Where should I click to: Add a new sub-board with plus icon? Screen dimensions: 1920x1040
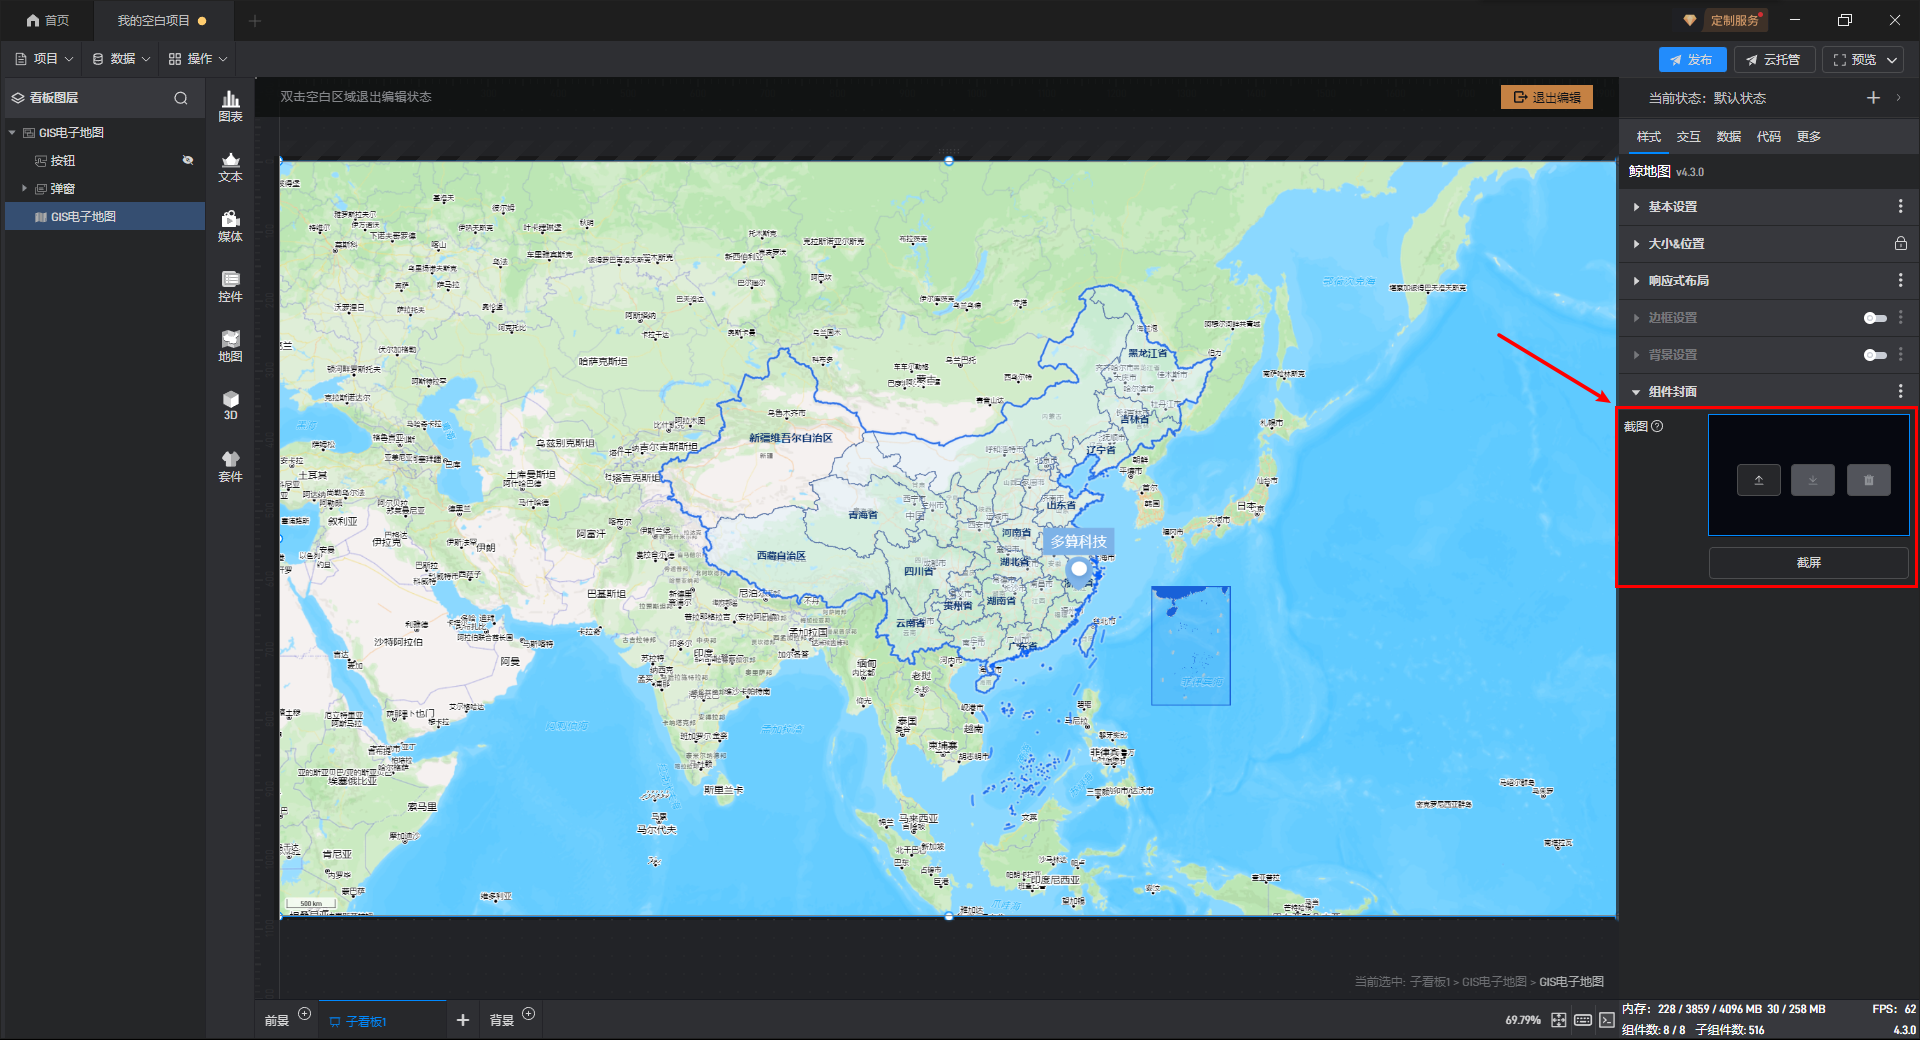[463, 1020]
